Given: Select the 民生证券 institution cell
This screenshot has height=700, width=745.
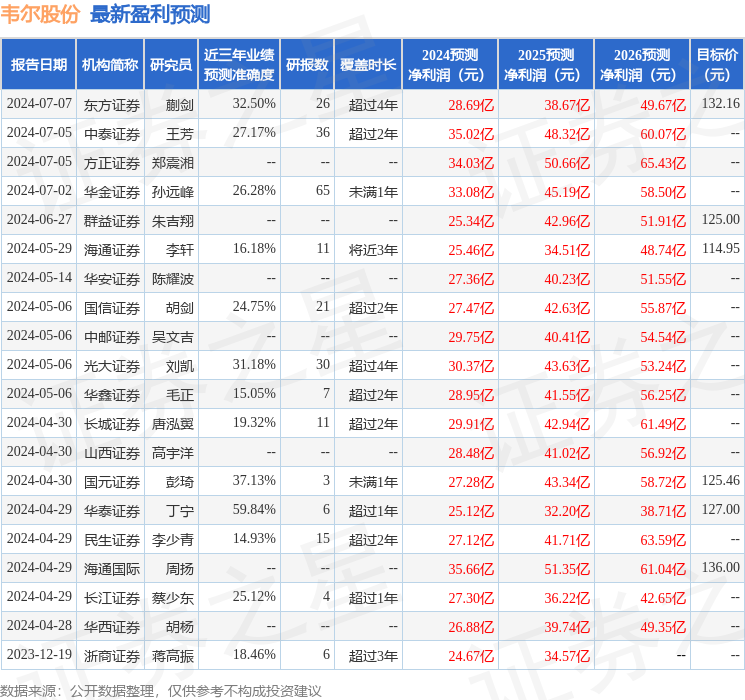Looking at the screenshot, I should 112,540.
